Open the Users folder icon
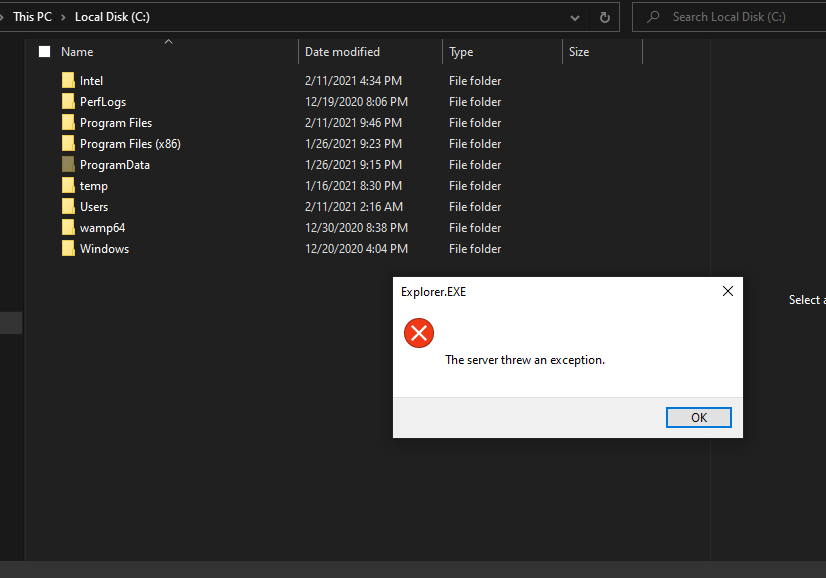 point(67,206)
